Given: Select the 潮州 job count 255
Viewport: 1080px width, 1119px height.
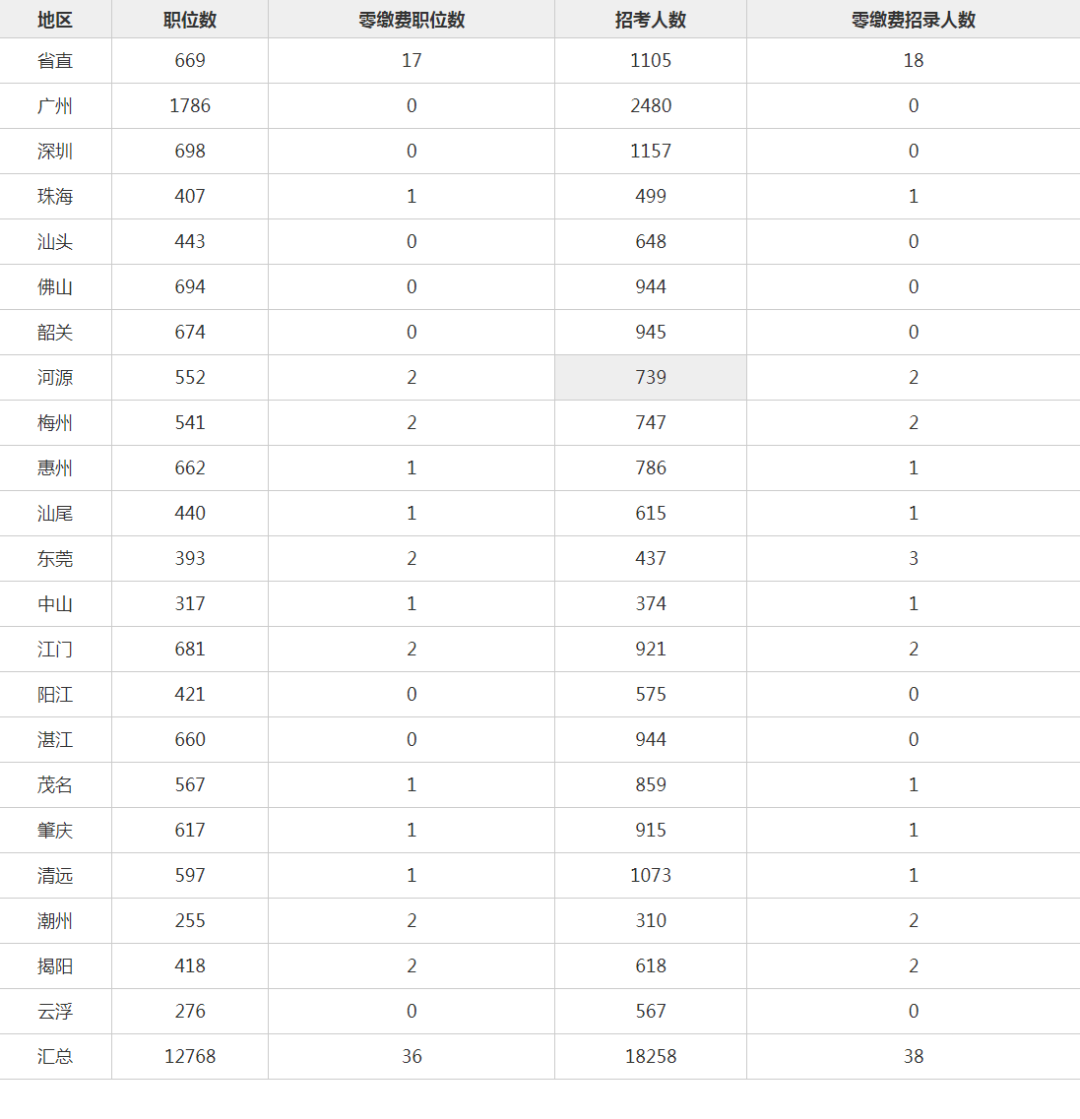Looking at the screenshot, I should tap(190, 921).
